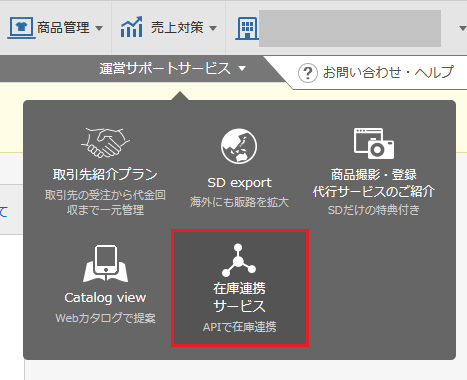Screen dimensions: 467x380
Task: Click the question mark help icon
Action: point(308,73)
